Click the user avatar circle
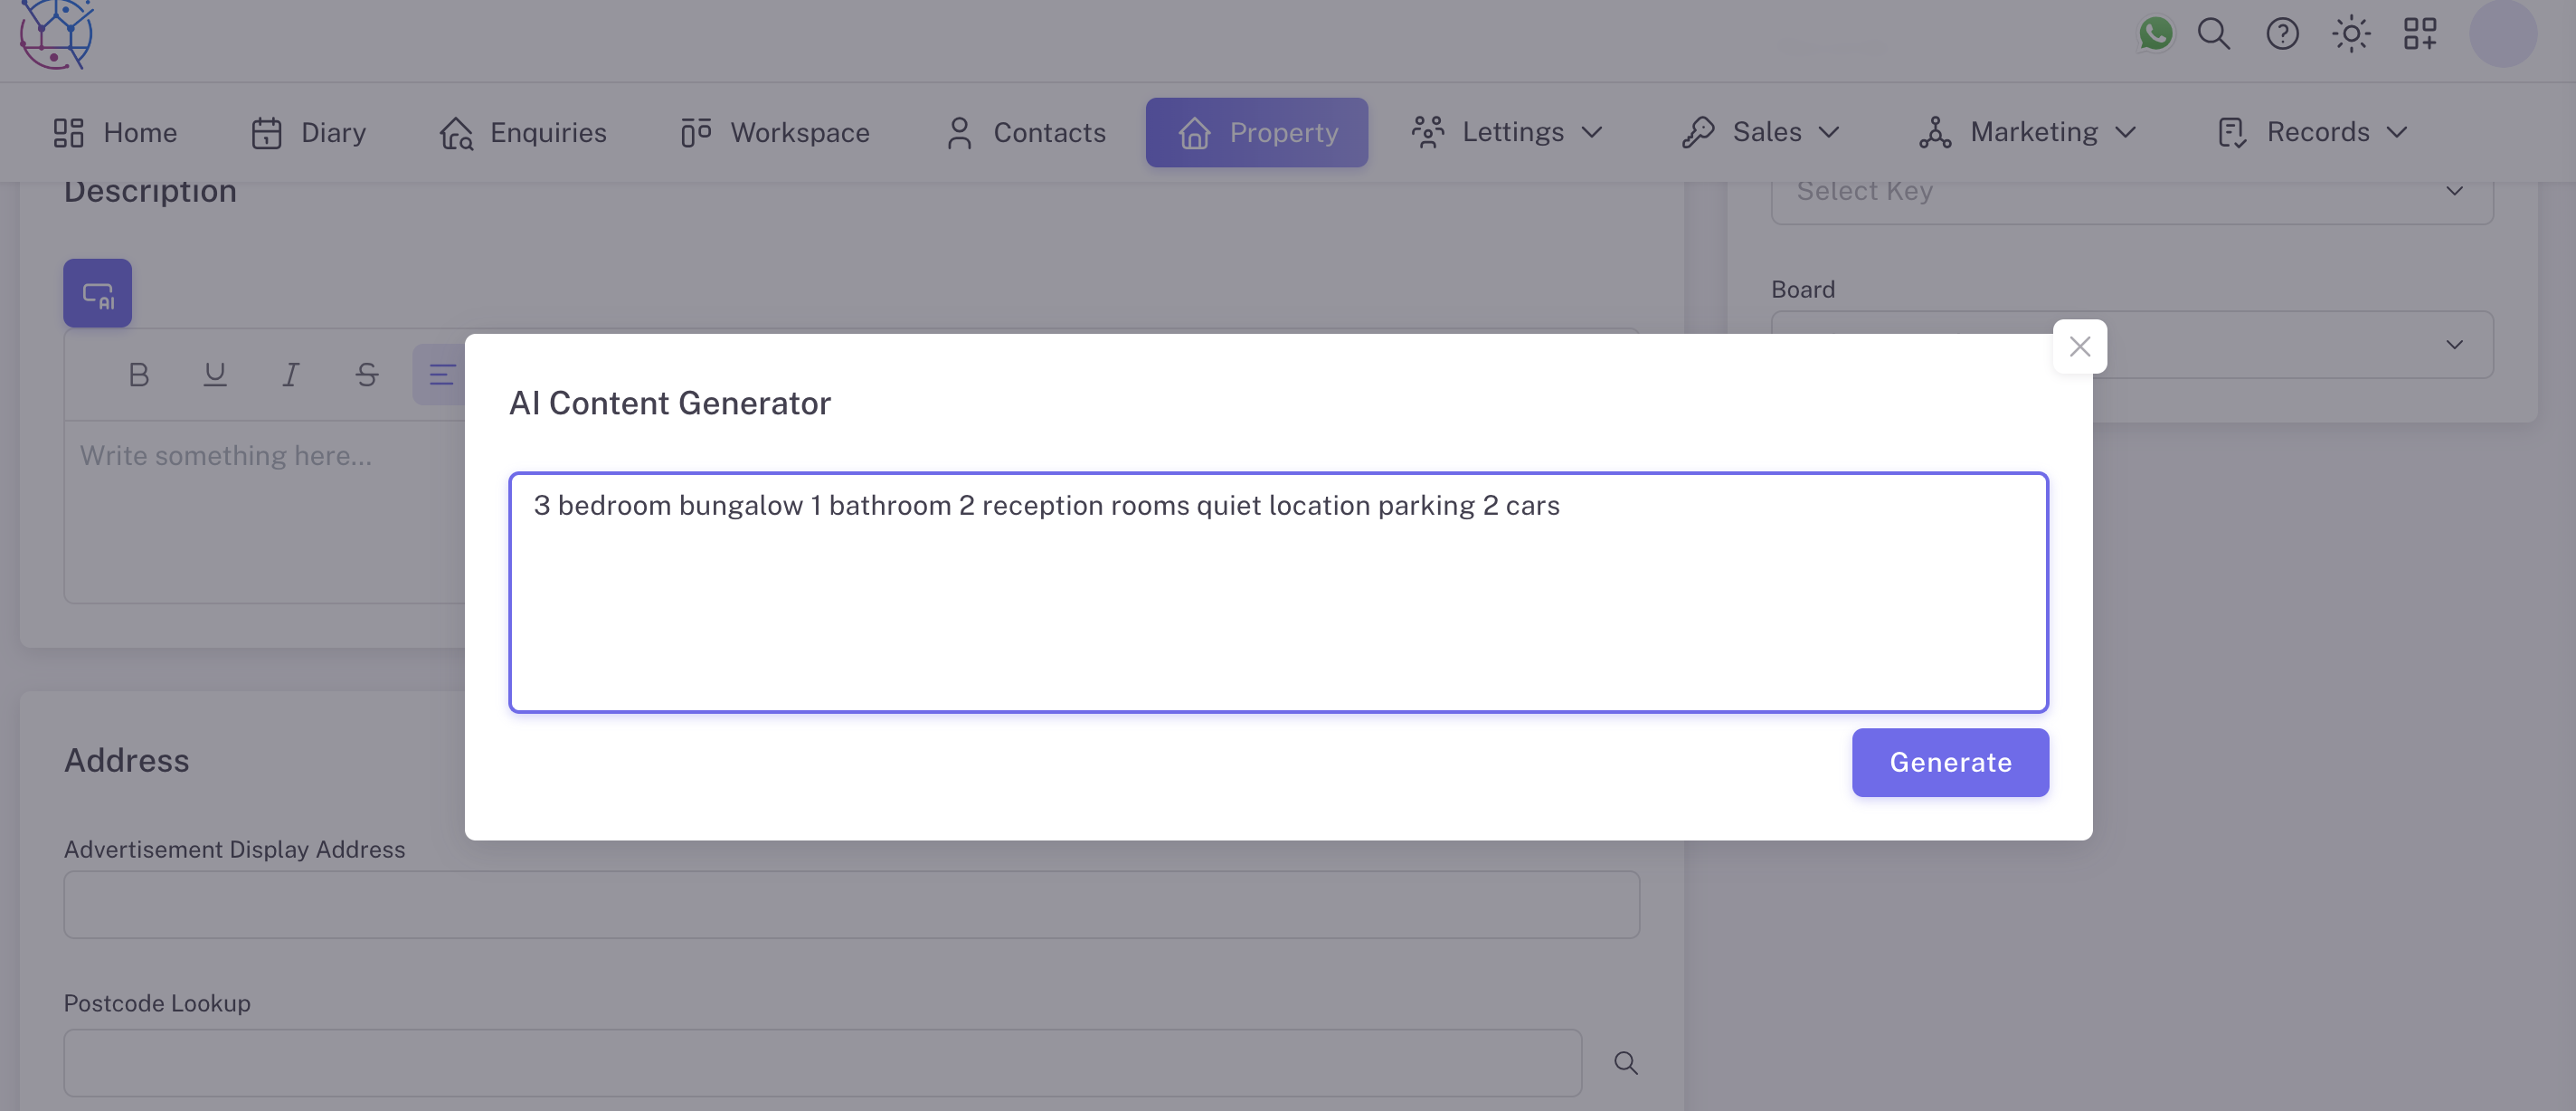The width and height of the screenshot is (2576, 1111). 2502,34
